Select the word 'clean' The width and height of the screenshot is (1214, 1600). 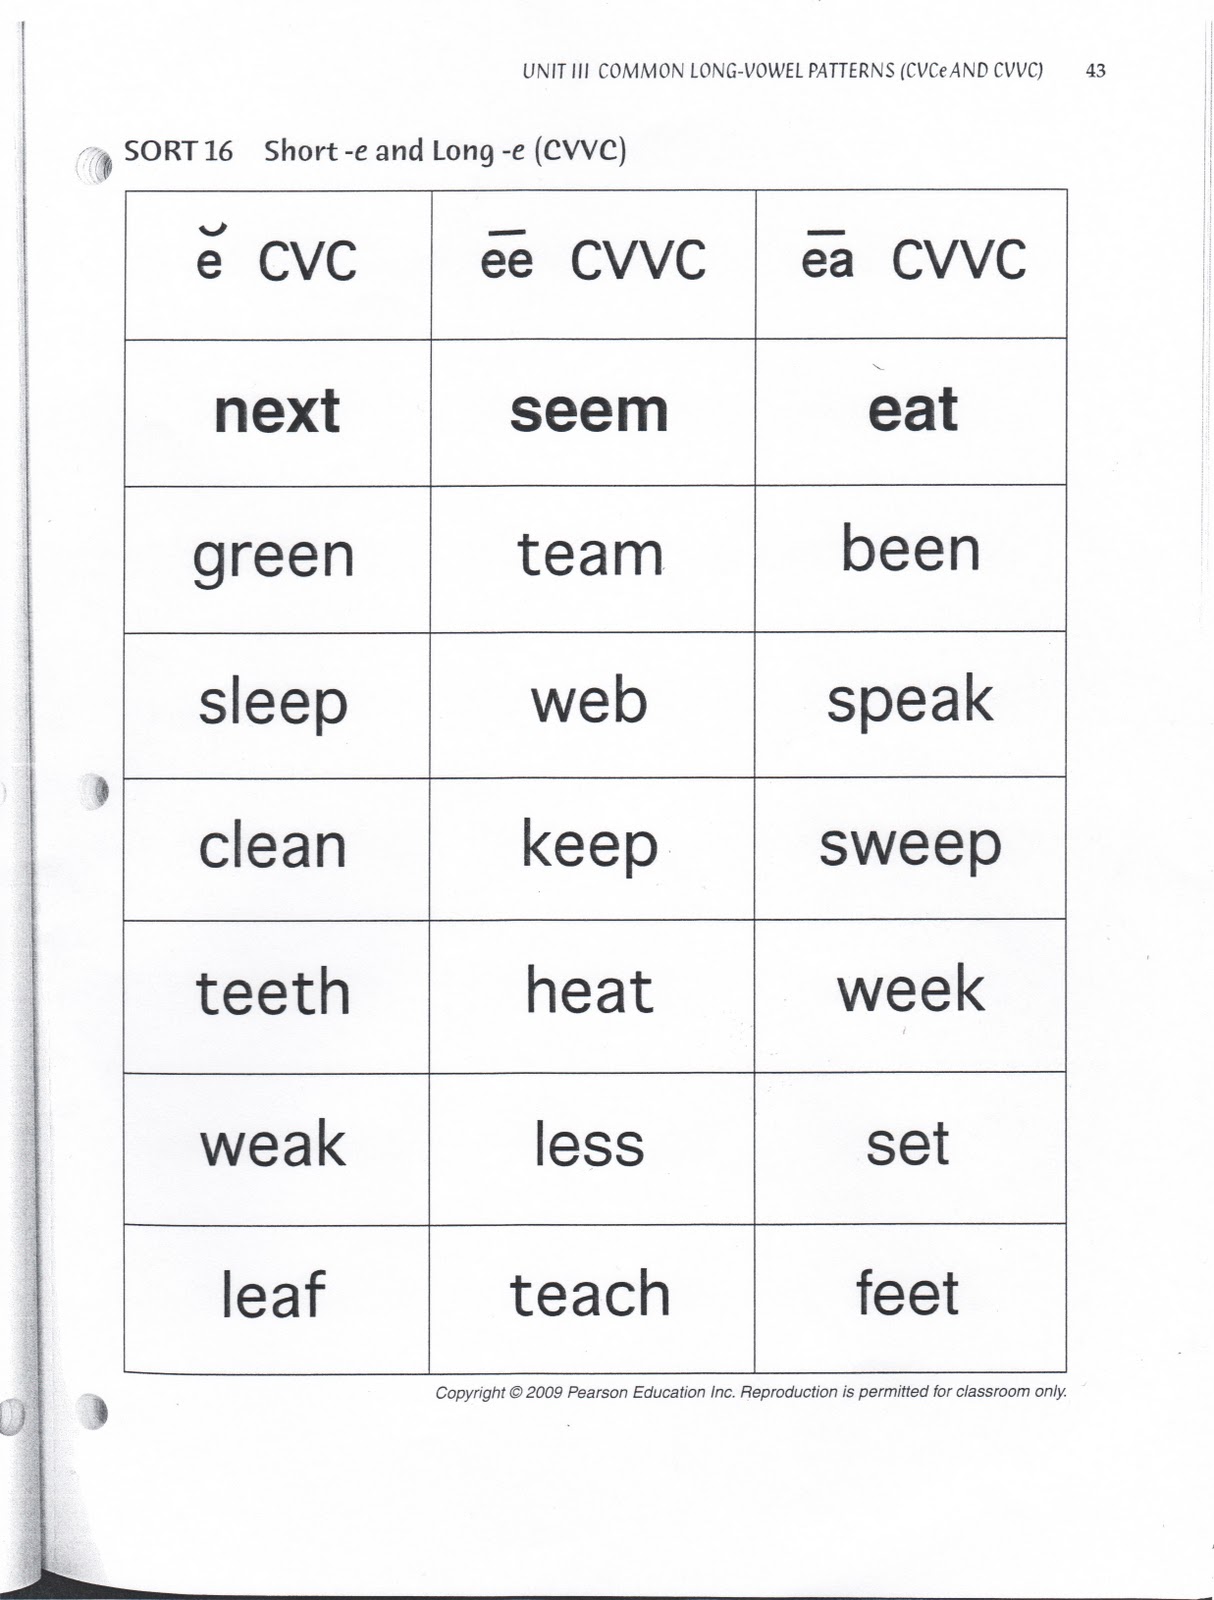pyautogui.click(x=272, y=846)
